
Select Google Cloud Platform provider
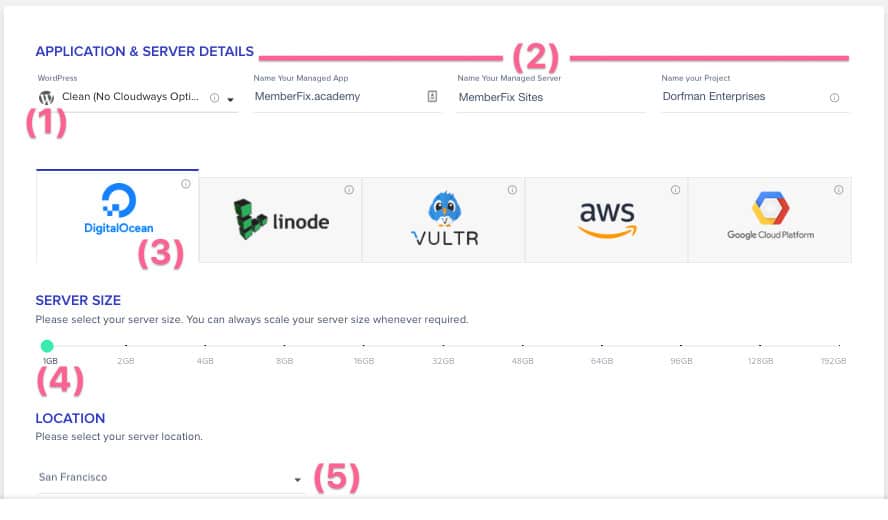770,221
